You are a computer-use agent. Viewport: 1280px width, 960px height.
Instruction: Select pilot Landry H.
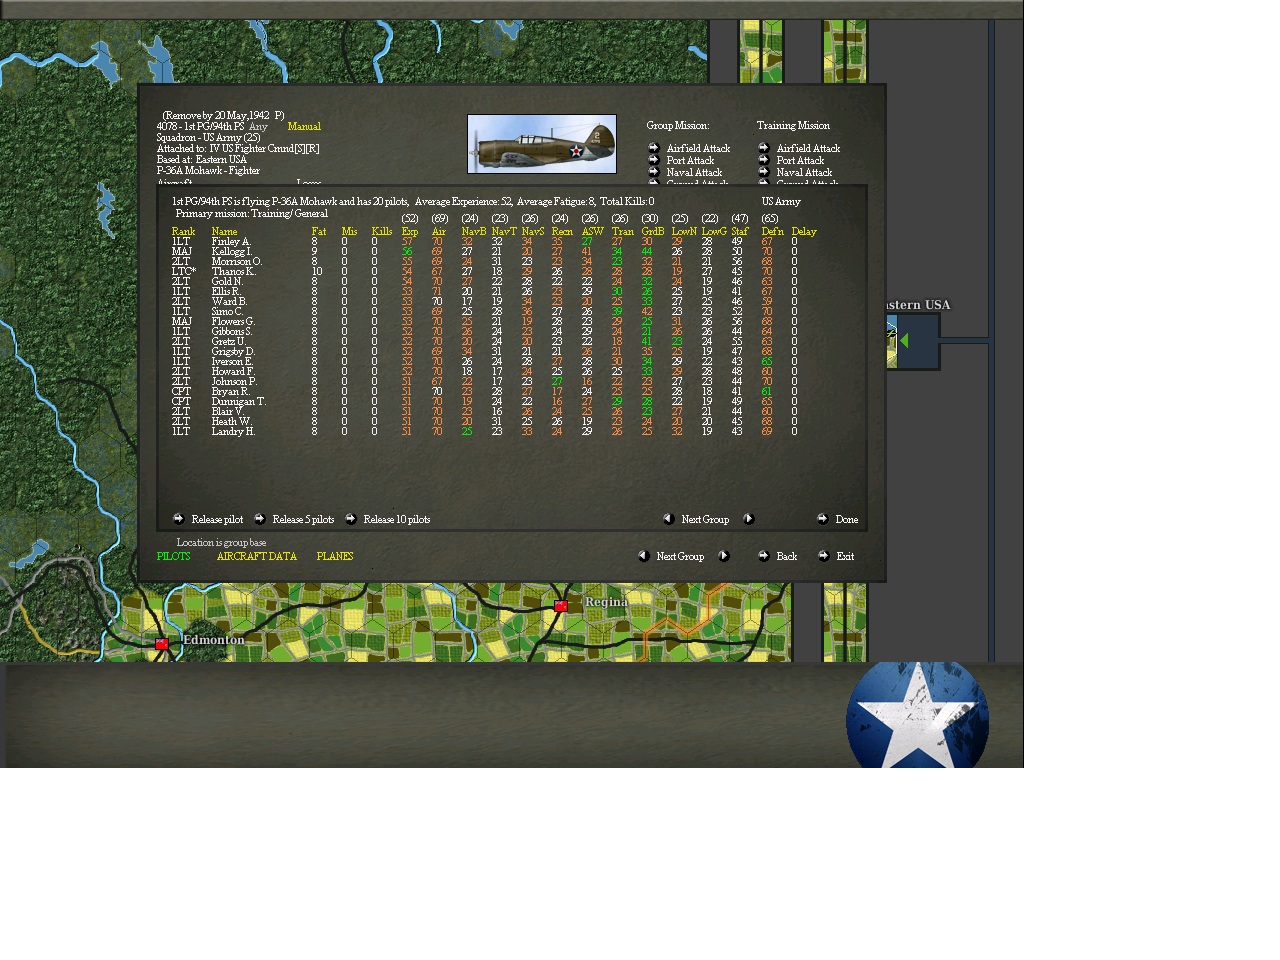point(233,432)
